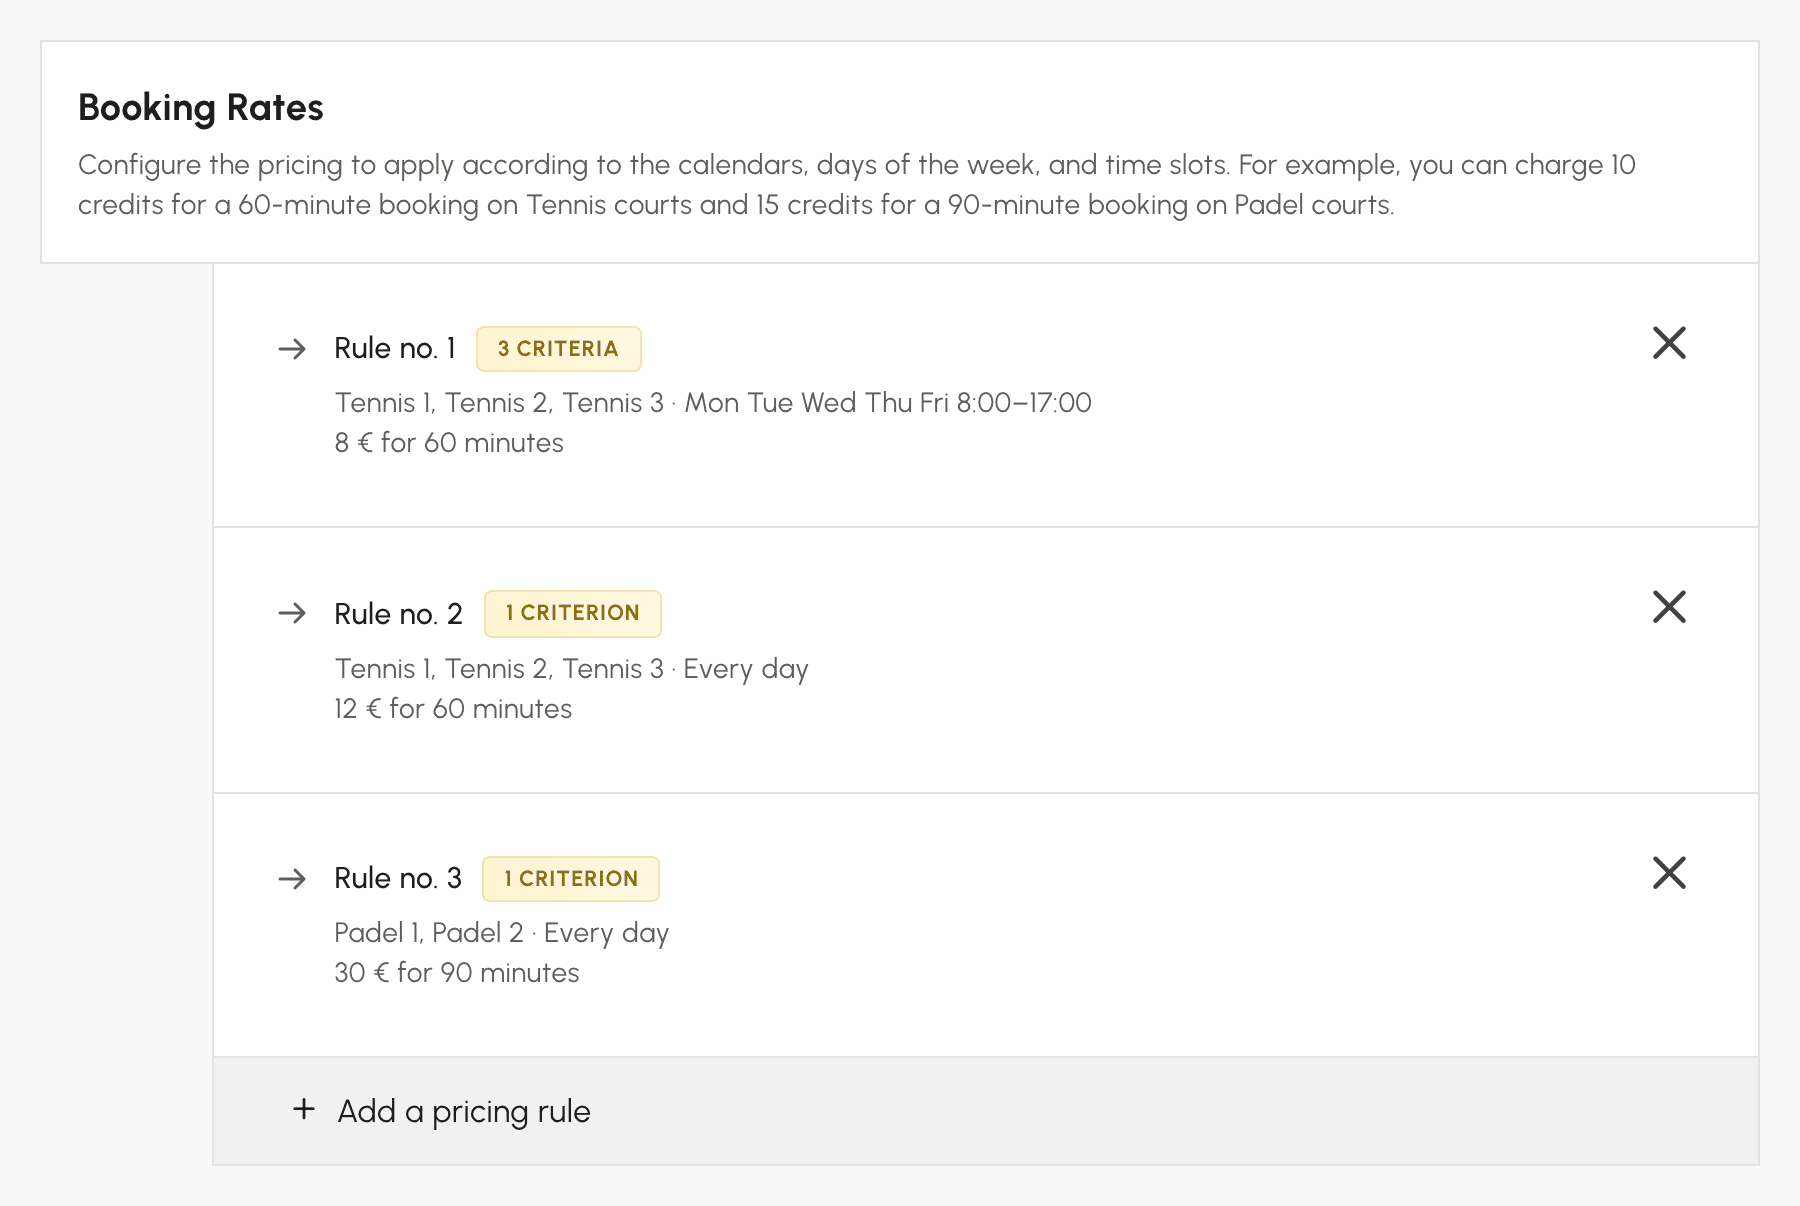This screenshot has width=1800, height=1206.
Task: Click the Booking Rates heading
Action: pyautogui.click(x=201, y=108)
